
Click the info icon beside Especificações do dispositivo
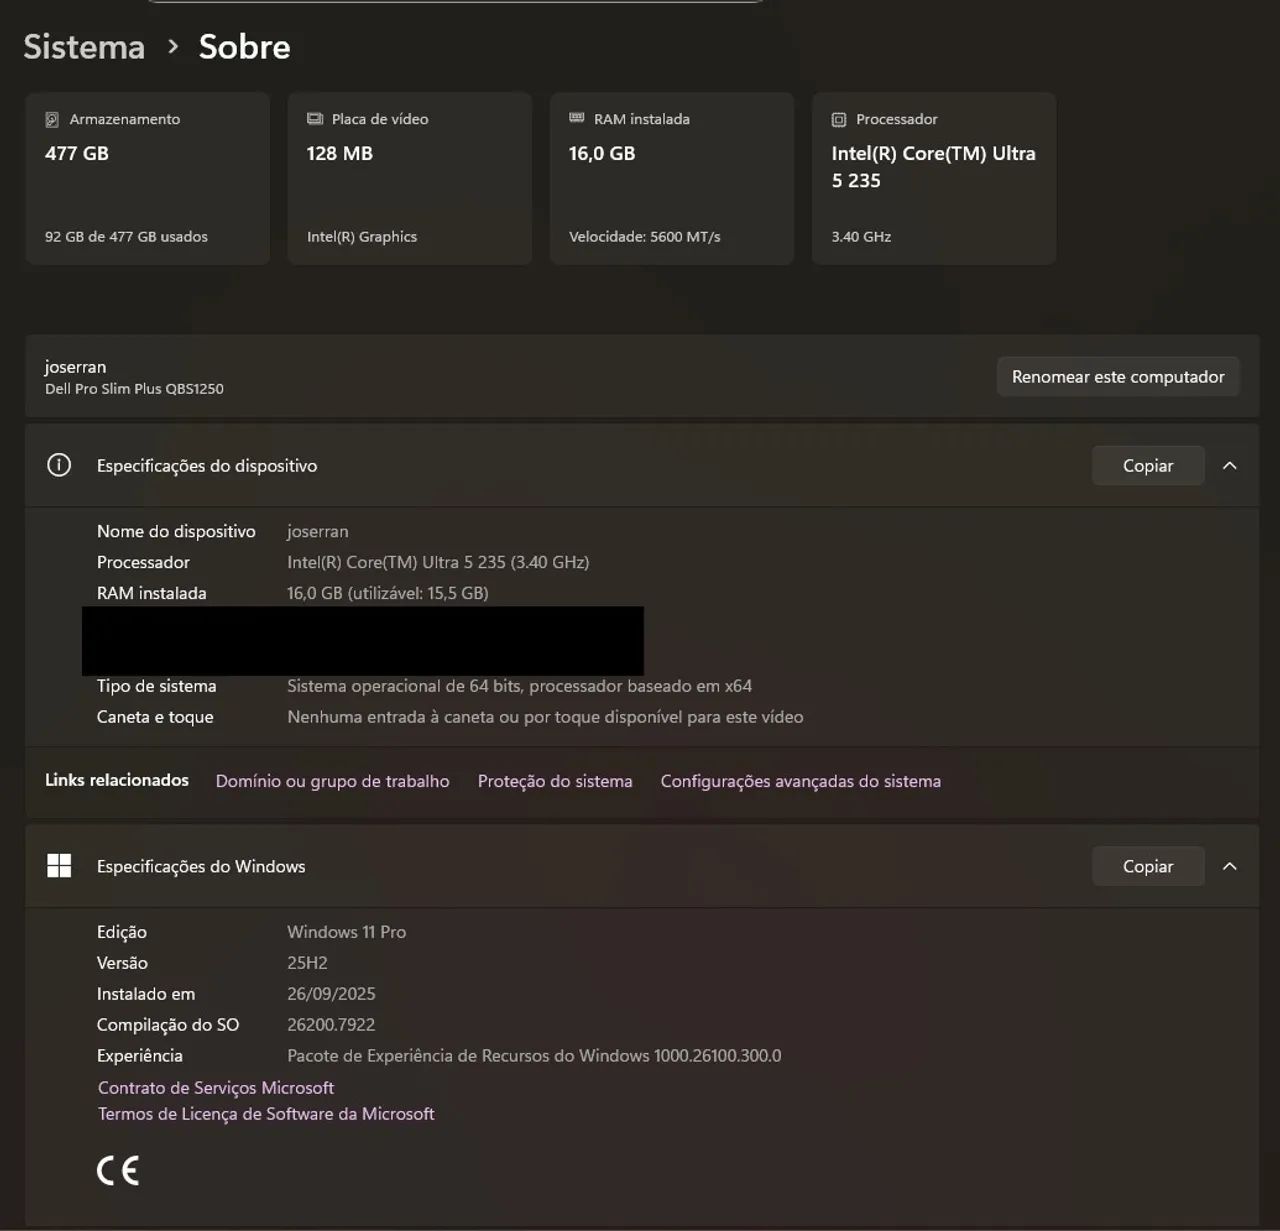tap(59, 465)
